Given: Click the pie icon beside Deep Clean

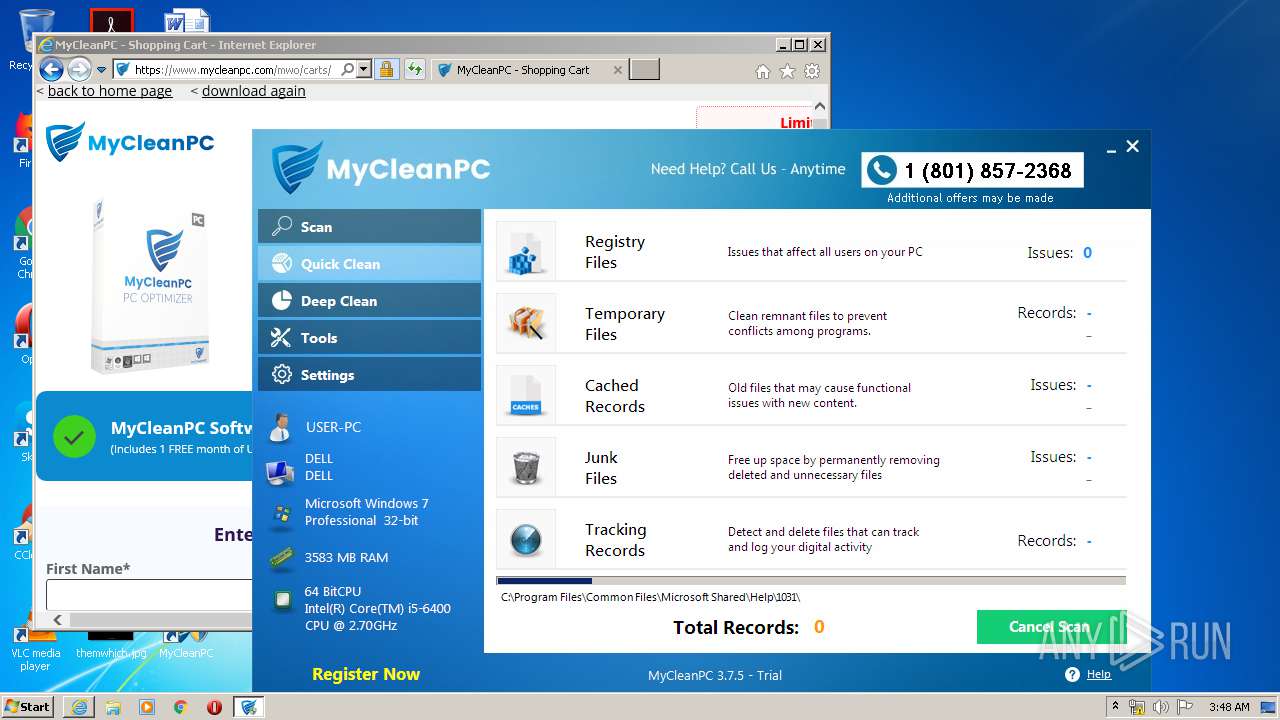Looking at the screenshot, I should pyautogui.click(x=282, y=301).
